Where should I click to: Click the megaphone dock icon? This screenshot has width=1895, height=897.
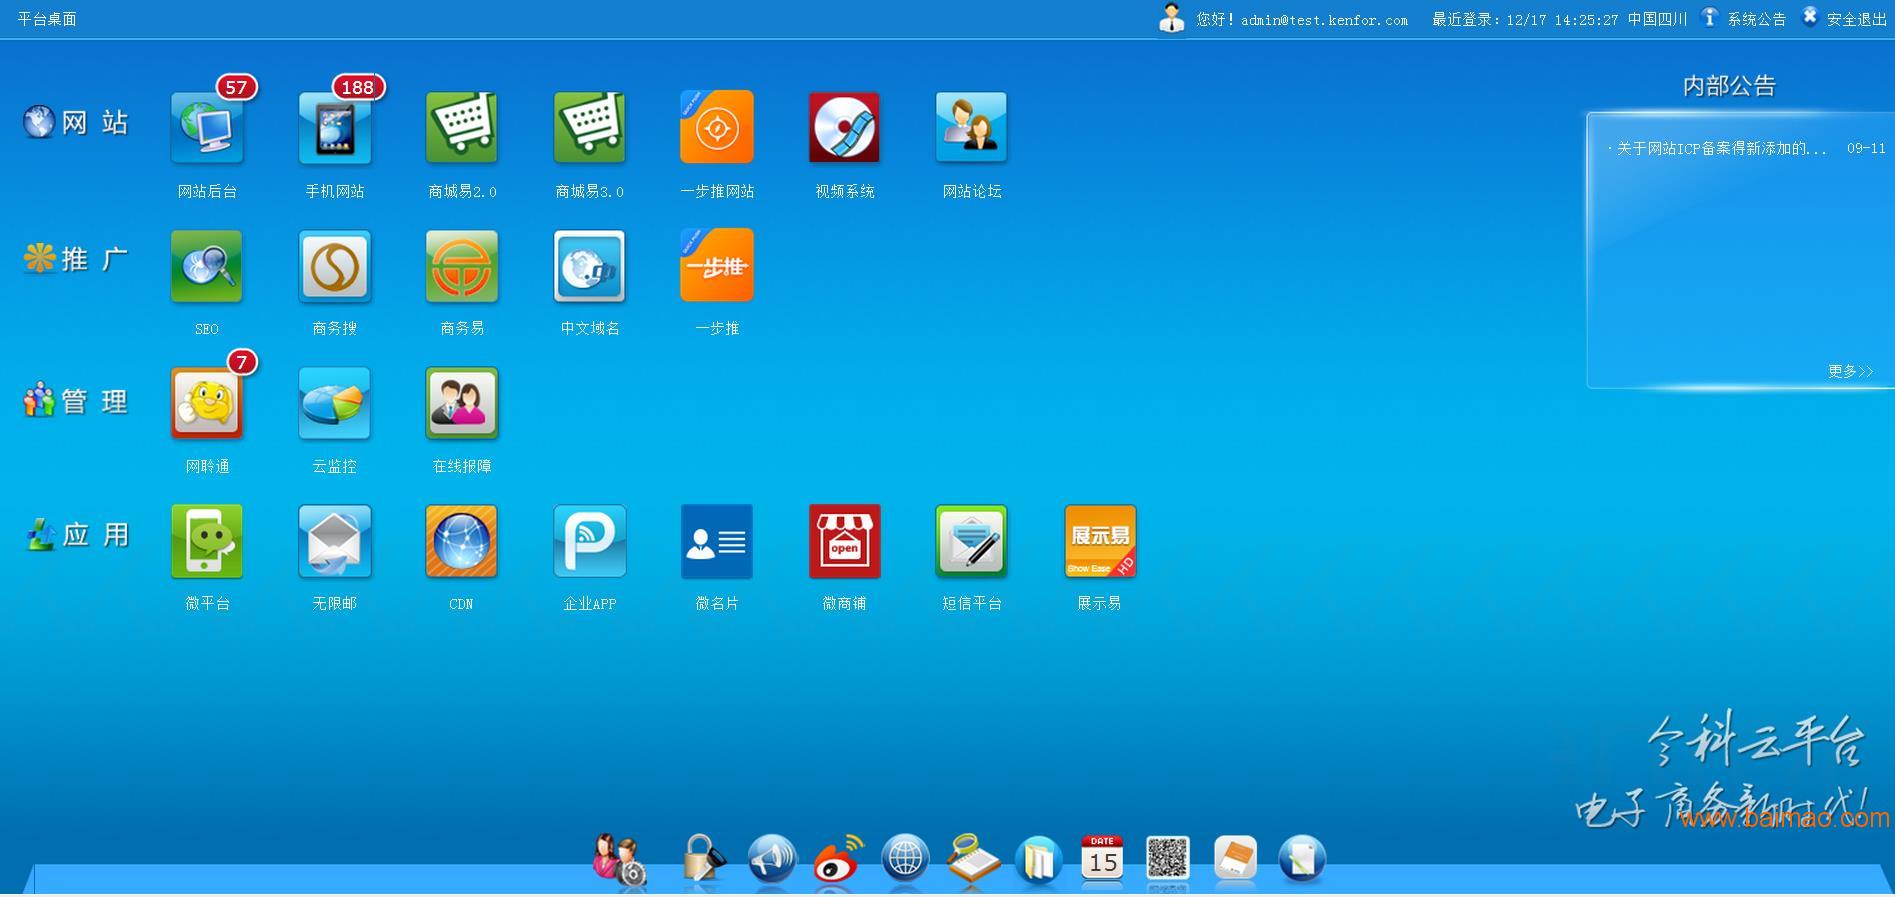772,860
